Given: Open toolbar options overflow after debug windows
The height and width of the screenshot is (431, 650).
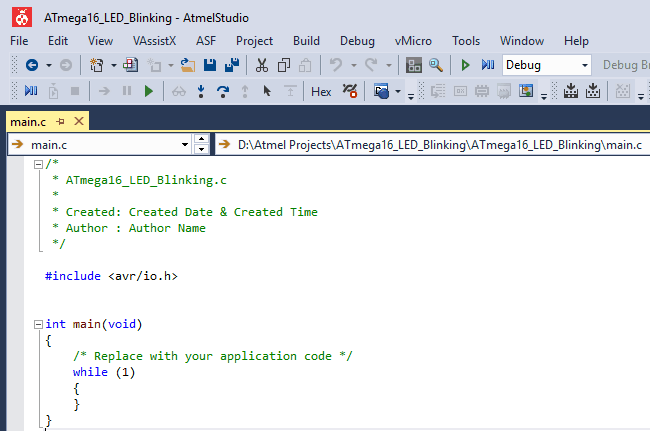Looking at the screenshot, I should [411, 97].
